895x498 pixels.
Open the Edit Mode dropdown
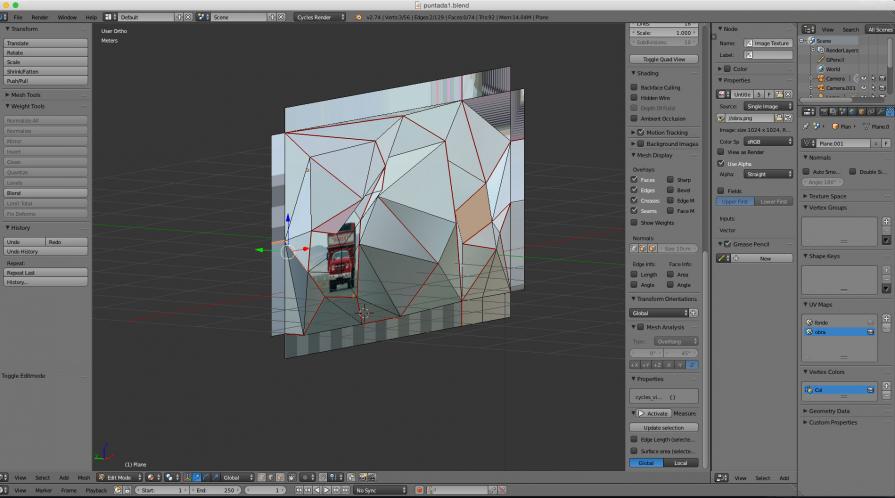[120, 477]
